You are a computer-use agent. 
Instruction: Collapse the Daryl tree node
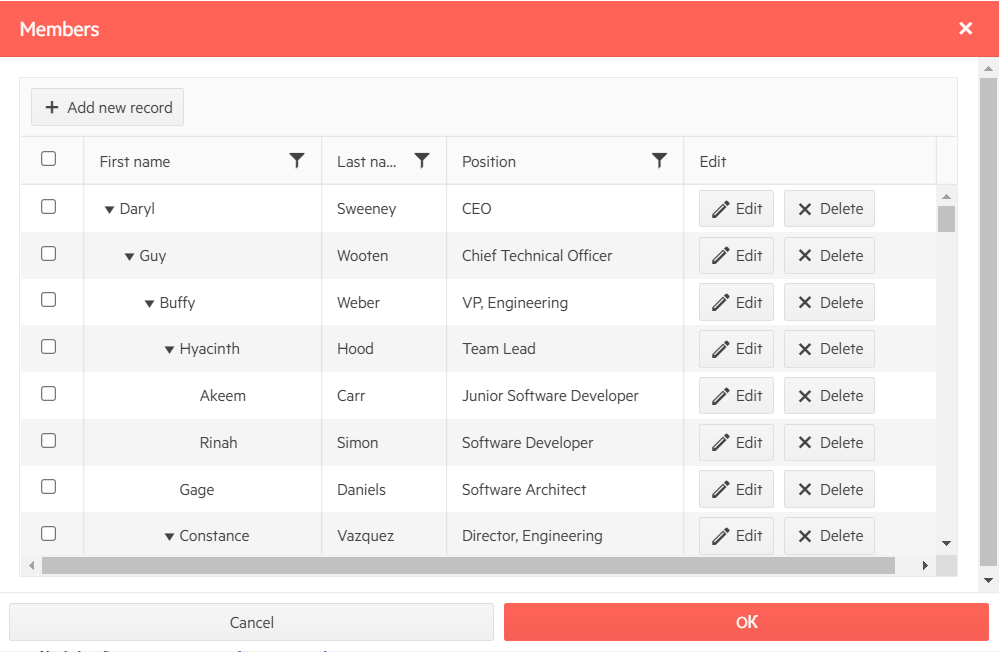[x=110, y=208]
